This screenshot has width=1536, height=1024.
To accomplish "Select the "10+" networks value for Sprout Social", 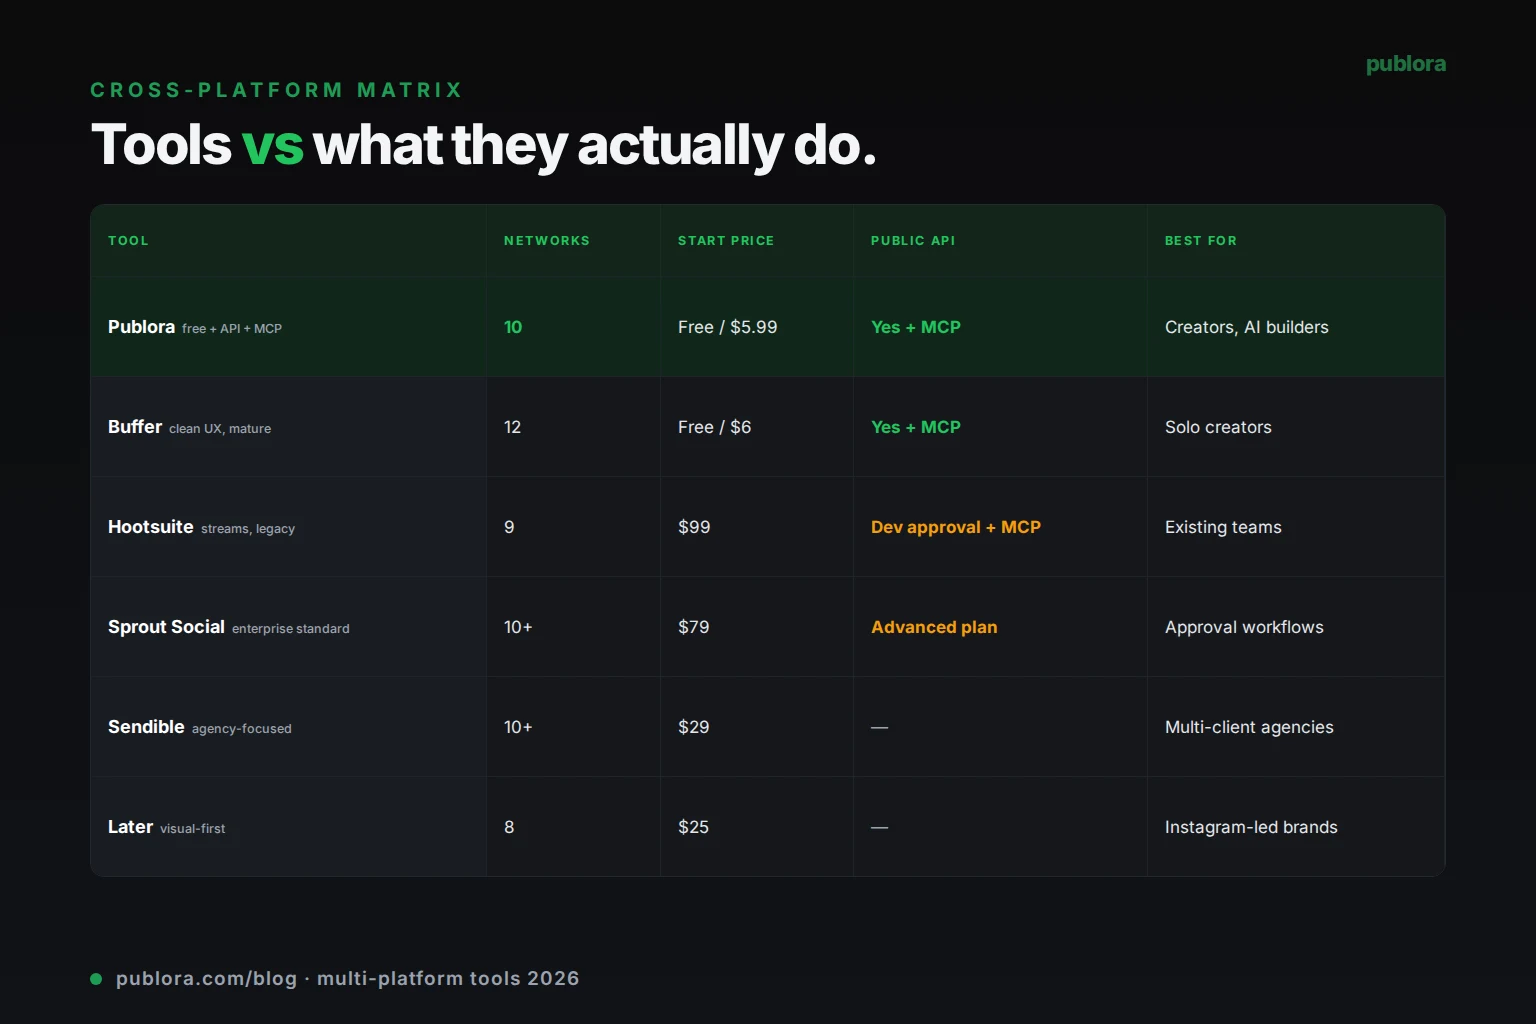I will 518,627.
